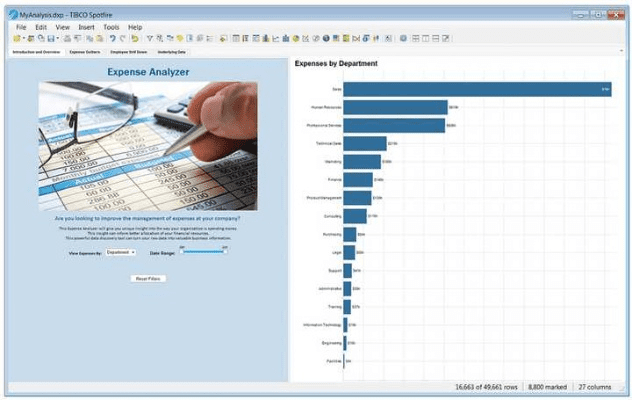The image size is (632, 400).
Task: Select the Sales bar in the chart
Action: tap(476, 89)
